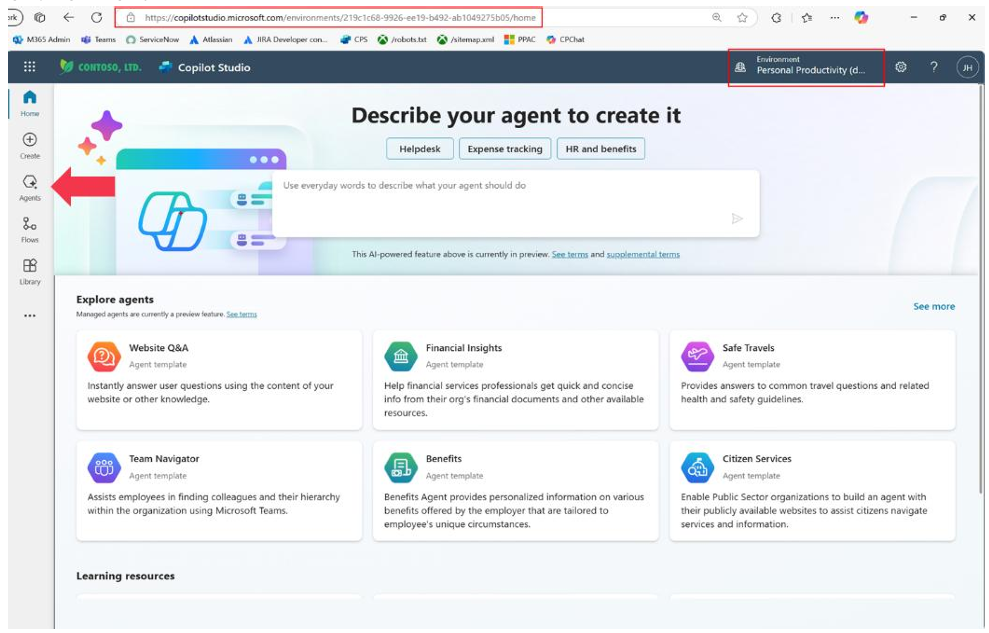This screenshot has height=633, width=989.
Task: Click the help question mark icon
Action: click(933, 67)
